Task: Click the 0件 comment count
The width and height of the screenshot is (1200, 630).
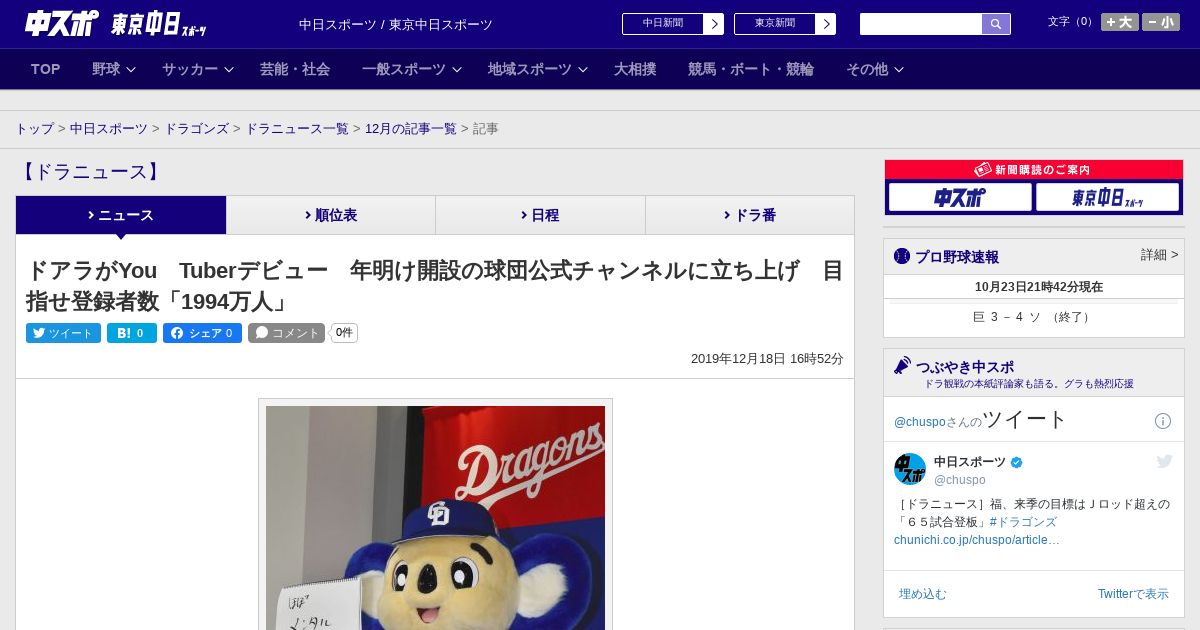Action: click(344, 333)
